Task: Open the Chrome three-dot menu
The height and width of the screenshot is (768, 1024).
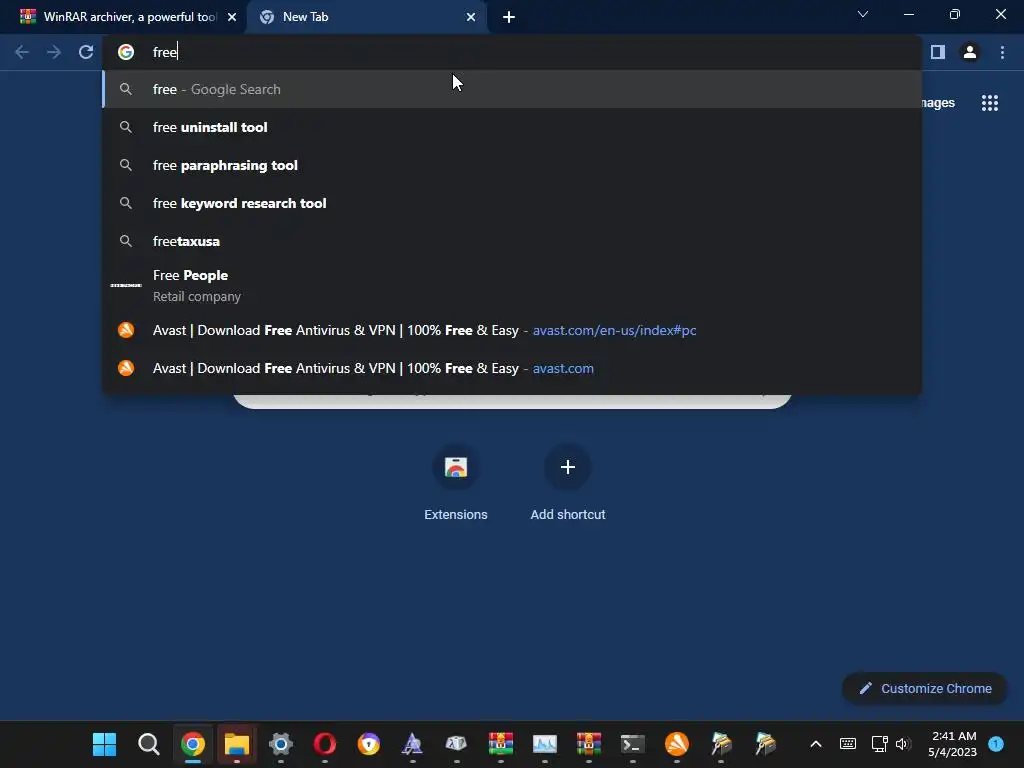Action: [1002, 52]
